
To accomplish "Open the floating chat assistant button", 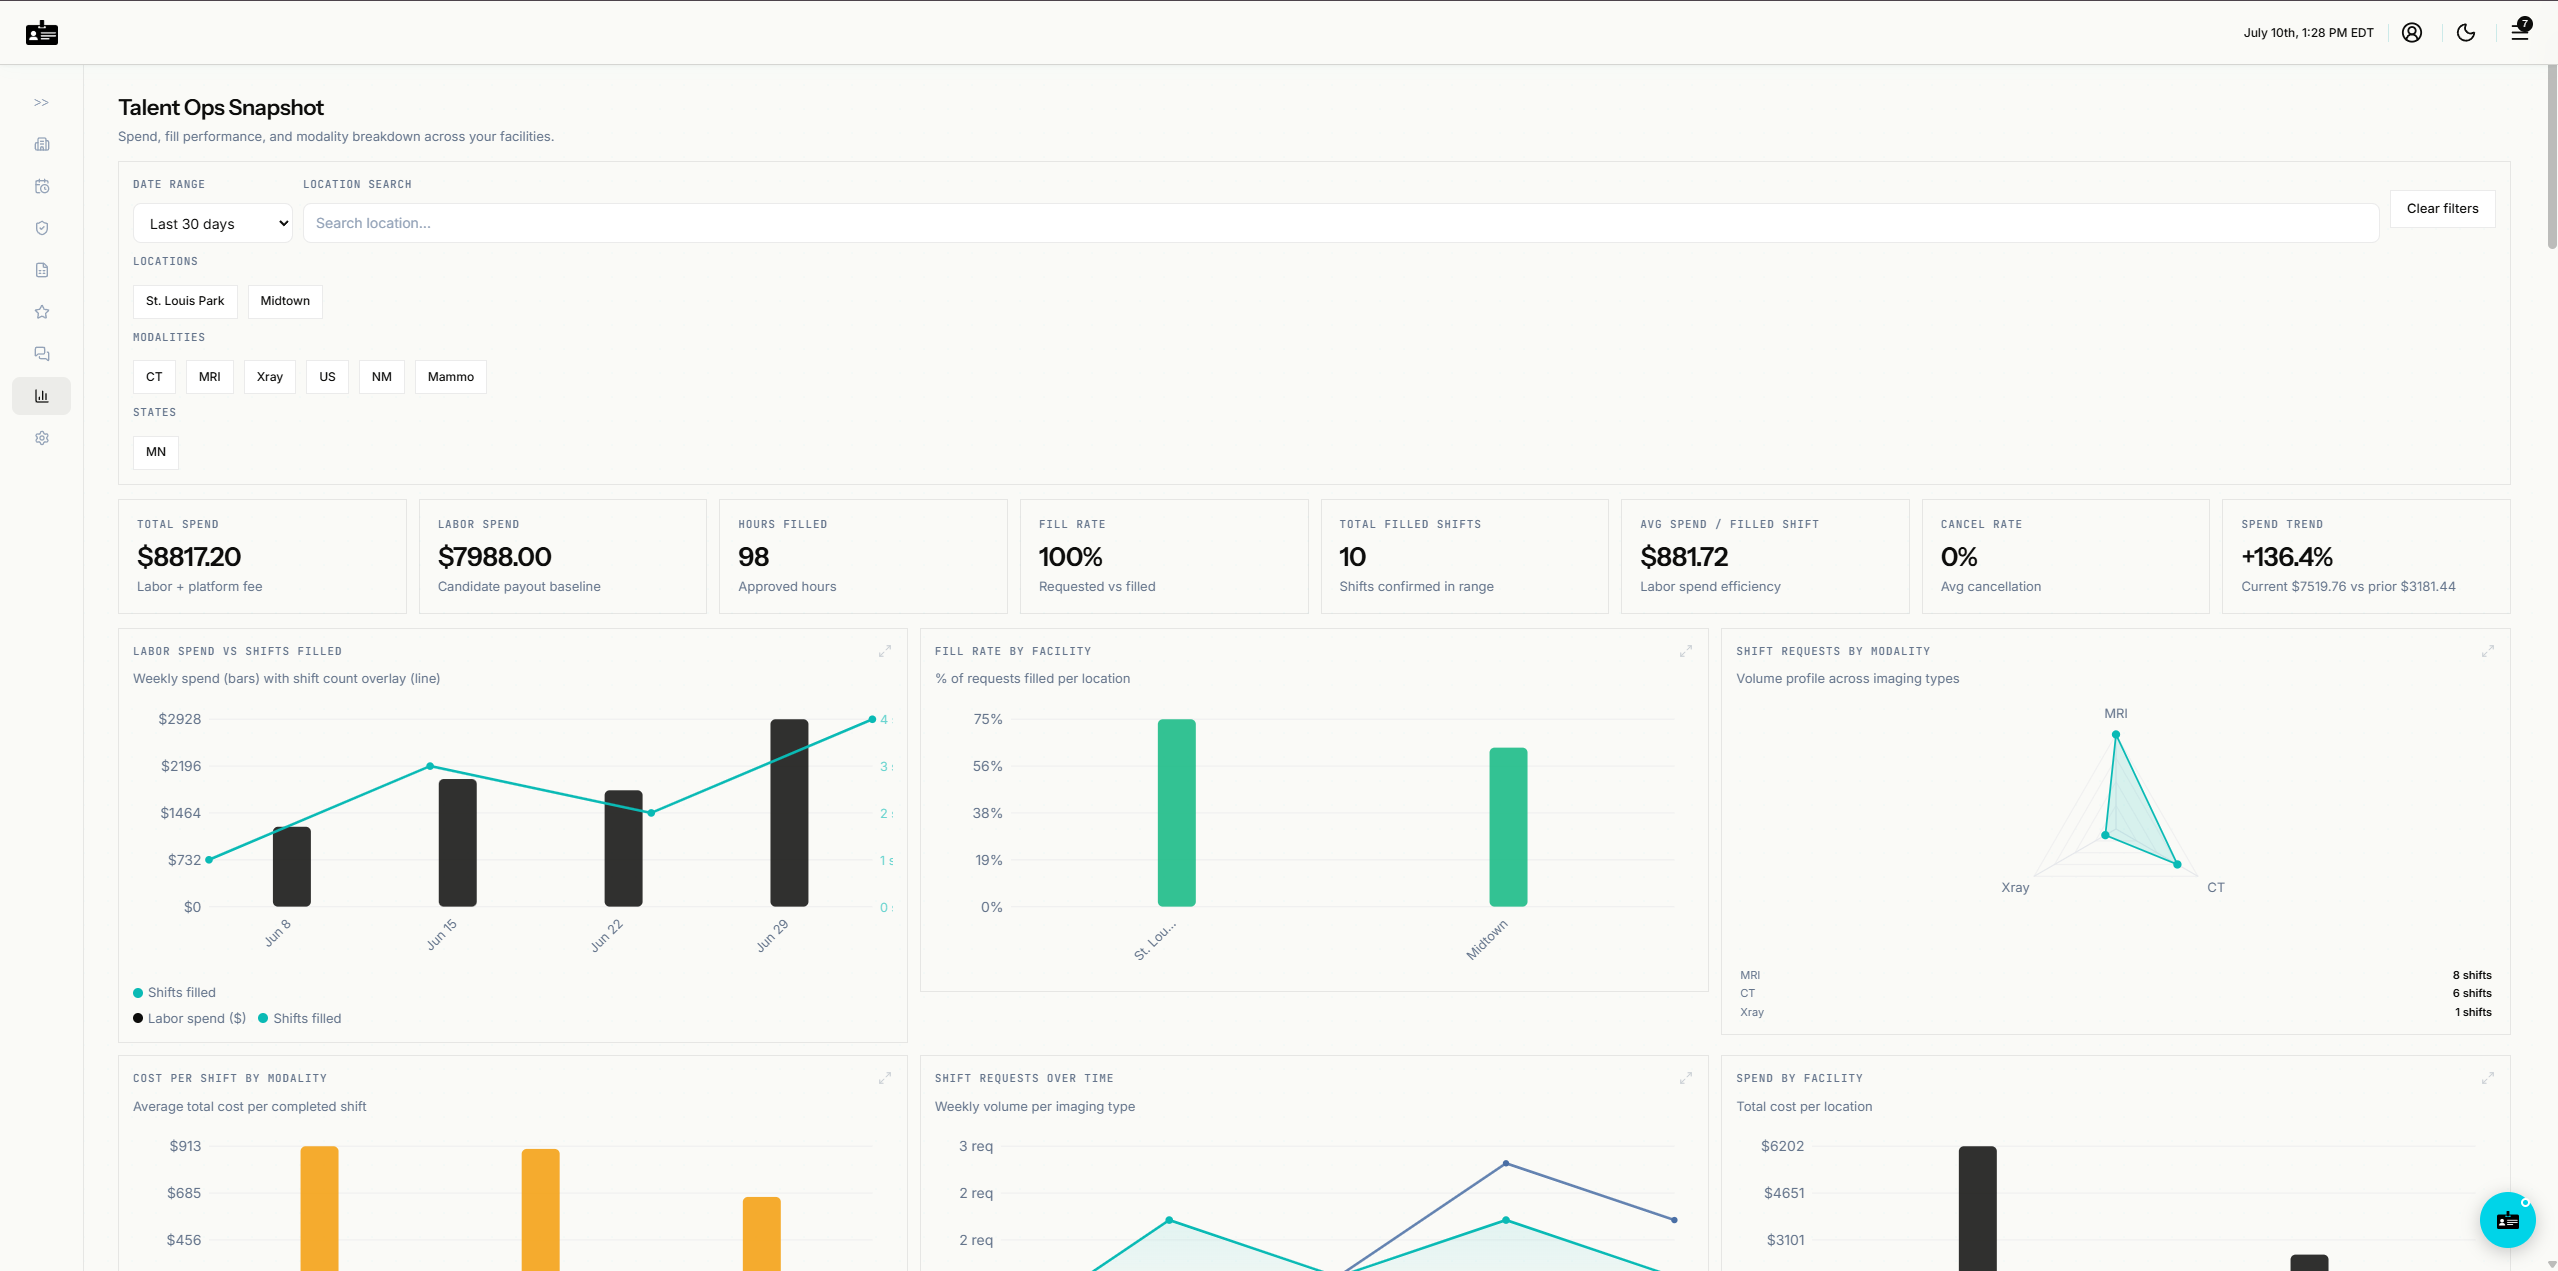I will (2507, 1220).
